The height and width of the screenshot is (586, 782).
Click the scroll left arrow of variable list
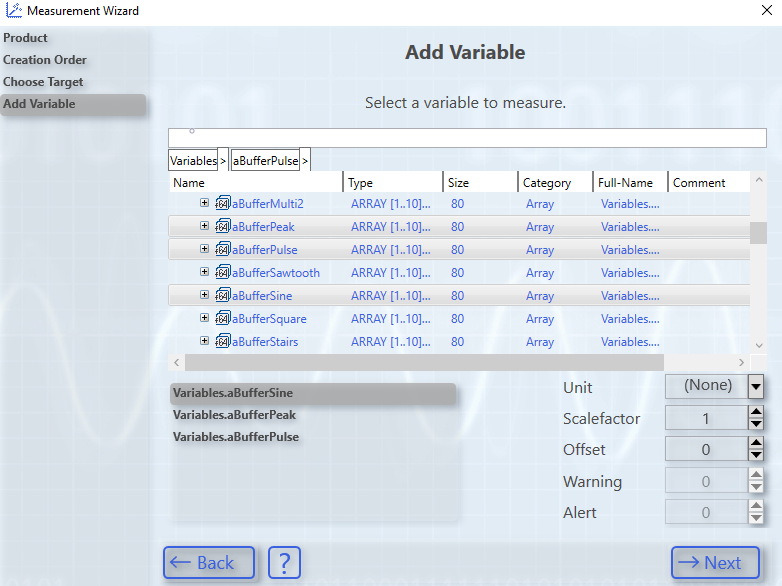pyautogui.click(x=177, y=363)
